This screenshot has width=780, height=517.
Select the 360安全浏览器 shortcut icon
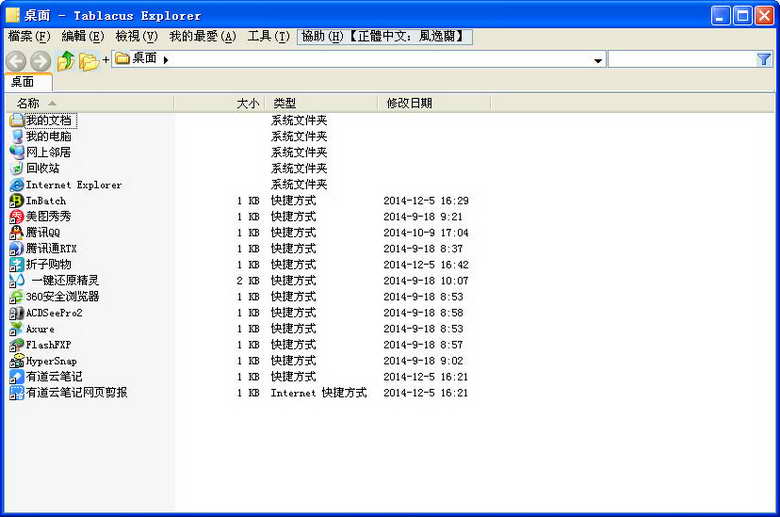coord(16,297)
